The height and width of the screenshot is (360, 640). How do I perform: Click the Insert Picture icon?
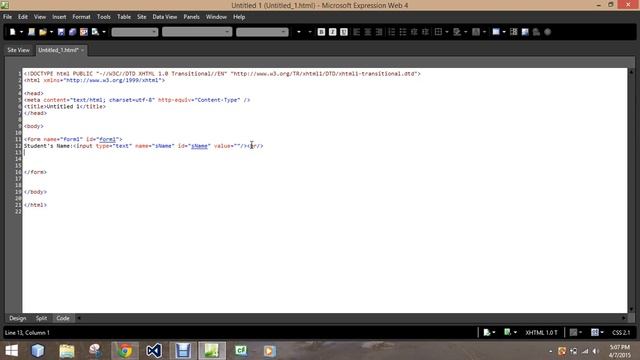525,32
